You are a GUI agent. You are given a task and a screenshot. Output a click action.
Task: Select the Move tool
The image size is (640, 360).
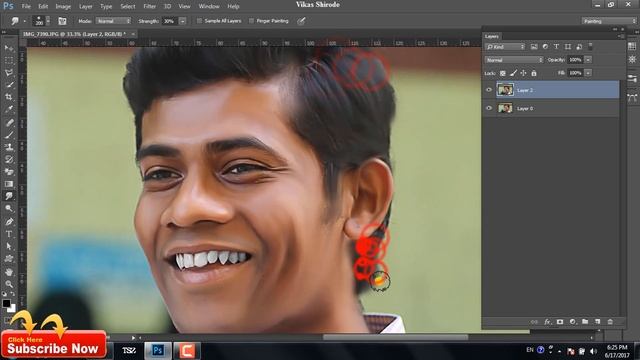coord(9,48)
